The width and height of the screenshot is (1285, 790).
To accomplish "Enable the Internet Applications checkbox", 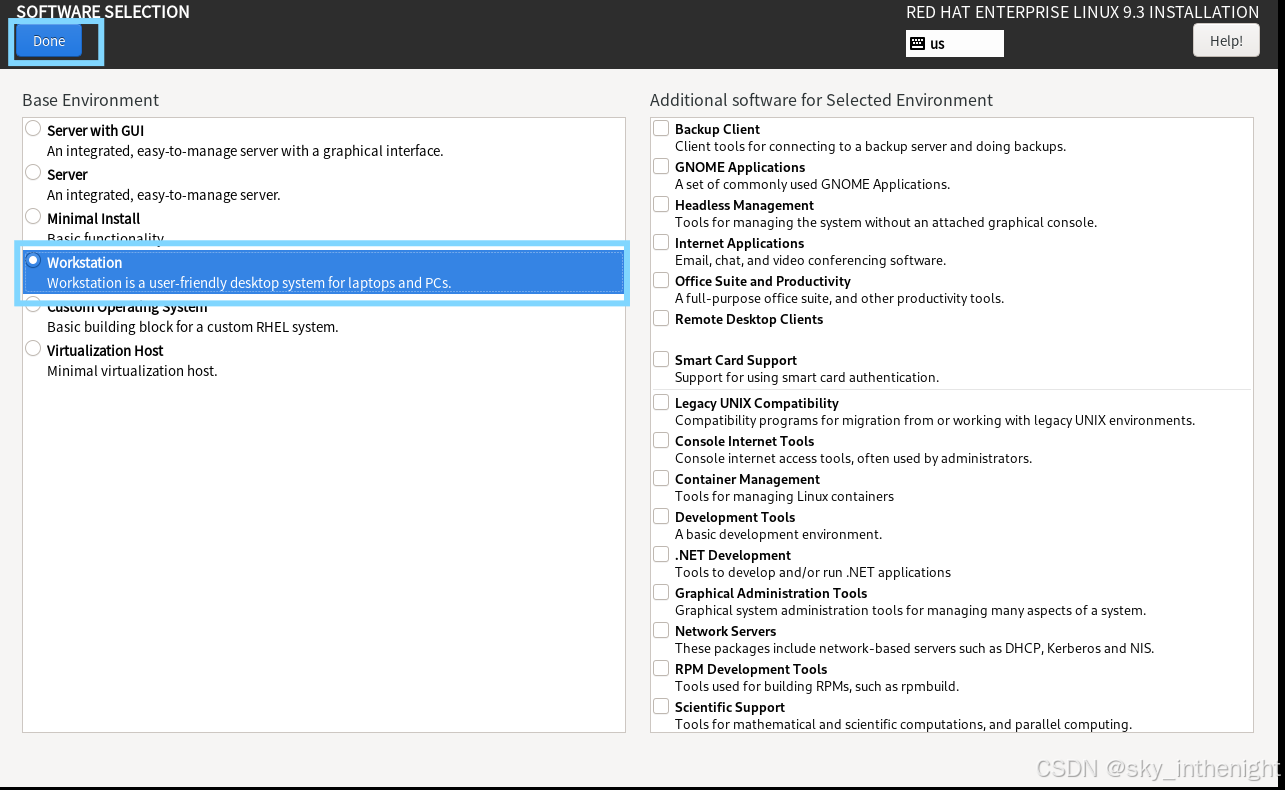I will pyautogui.click(x=661, y=242).
